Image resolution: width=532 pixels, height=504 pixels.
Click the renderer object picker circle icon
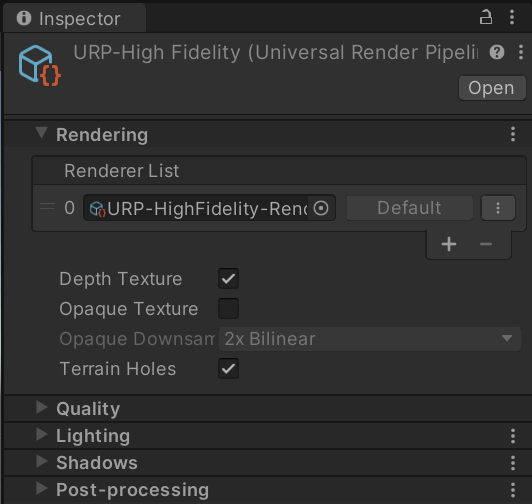321,208
